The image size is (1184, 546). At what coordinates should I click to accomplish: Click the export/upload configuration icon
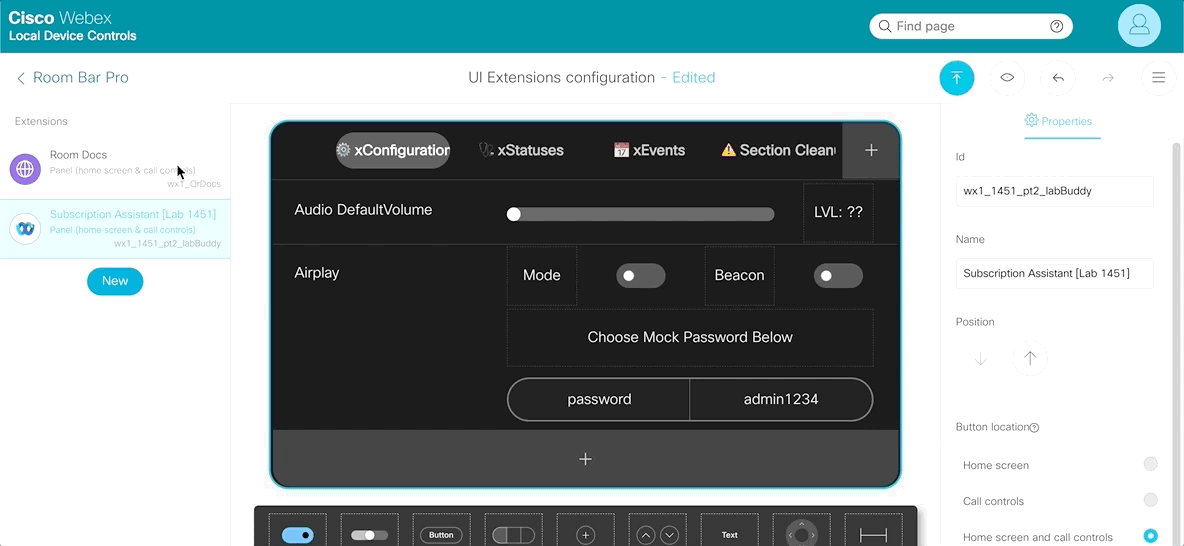(x=956, y=78)
